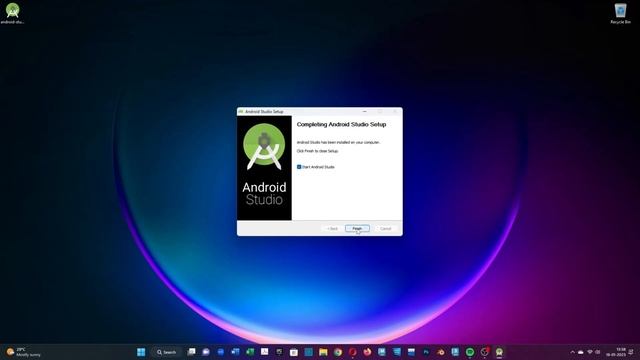Launch Google Chrome from the taskbar
640x360 pixels.
(338, 352)
